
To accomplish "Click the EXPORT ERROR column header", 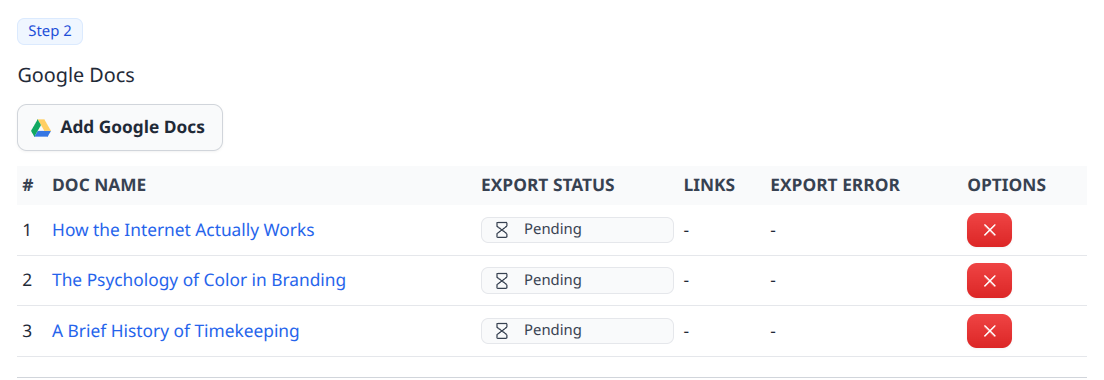I will [835, 185].
